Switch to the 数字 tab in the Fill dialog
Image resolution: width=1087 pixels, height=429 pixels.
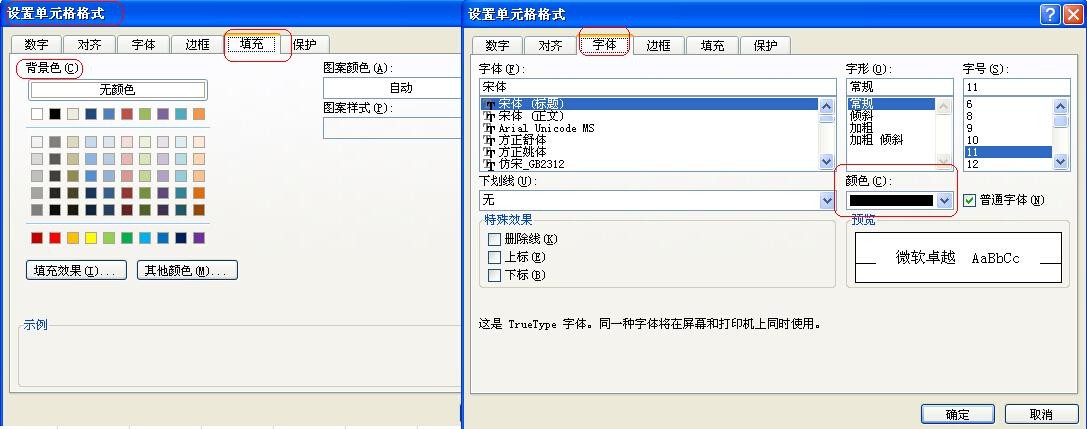click(37, 44)
